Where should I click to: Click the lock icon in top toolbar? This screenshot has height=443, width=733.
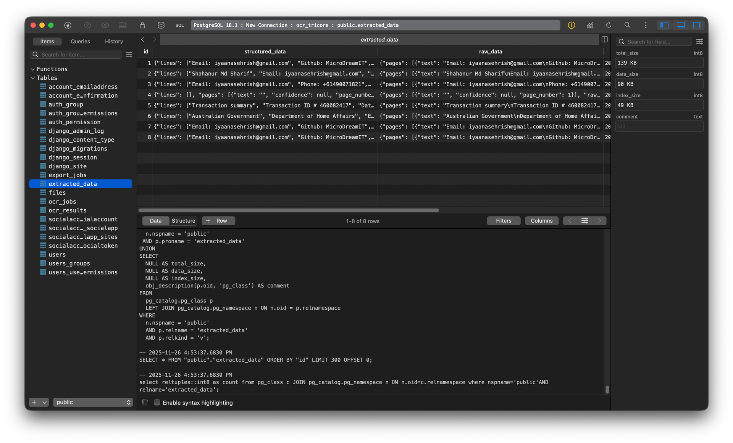tap(142, 24)
